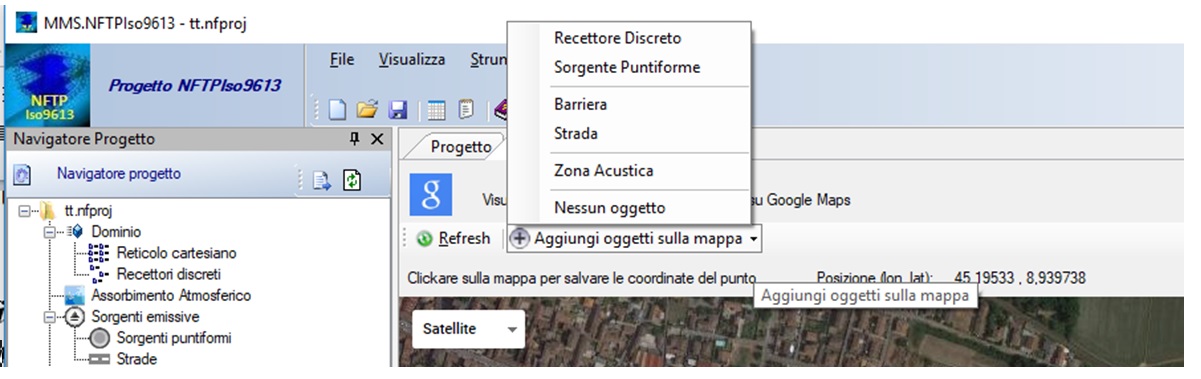This screenshot has height=379, width=1201.
Task: Select Reticolo cartesiano tree item
Action: [163, 253]
